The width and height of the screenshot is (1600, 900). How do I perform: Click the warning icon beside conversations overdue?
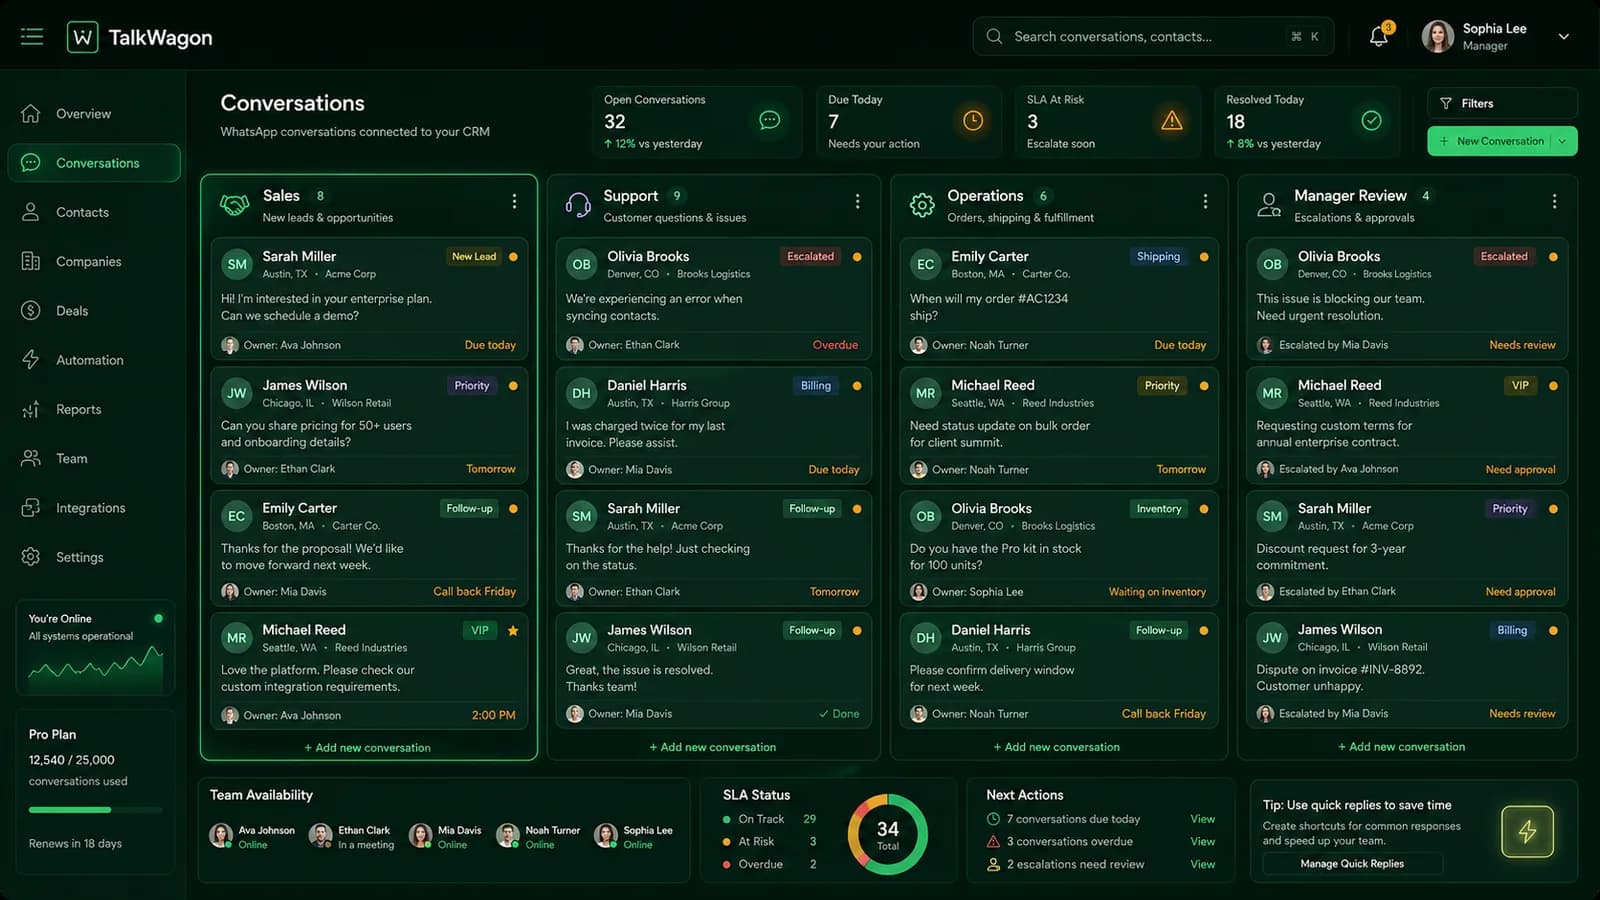(993, 842)
